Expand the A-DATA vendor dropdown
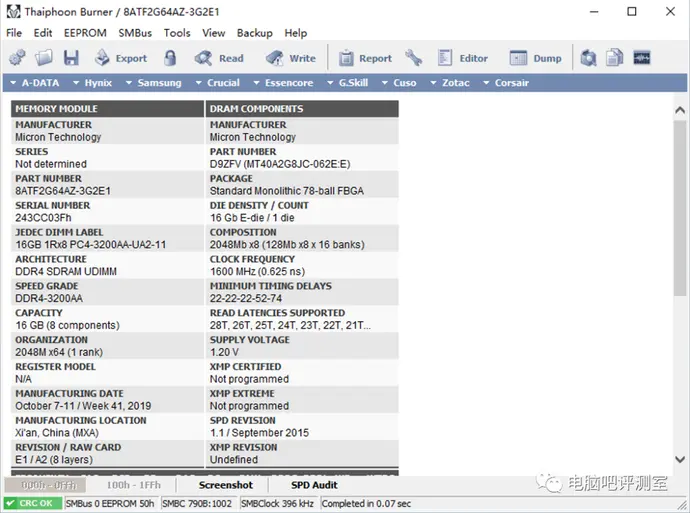690x513 pixels. pyautogui.click(x=38, y=83)
